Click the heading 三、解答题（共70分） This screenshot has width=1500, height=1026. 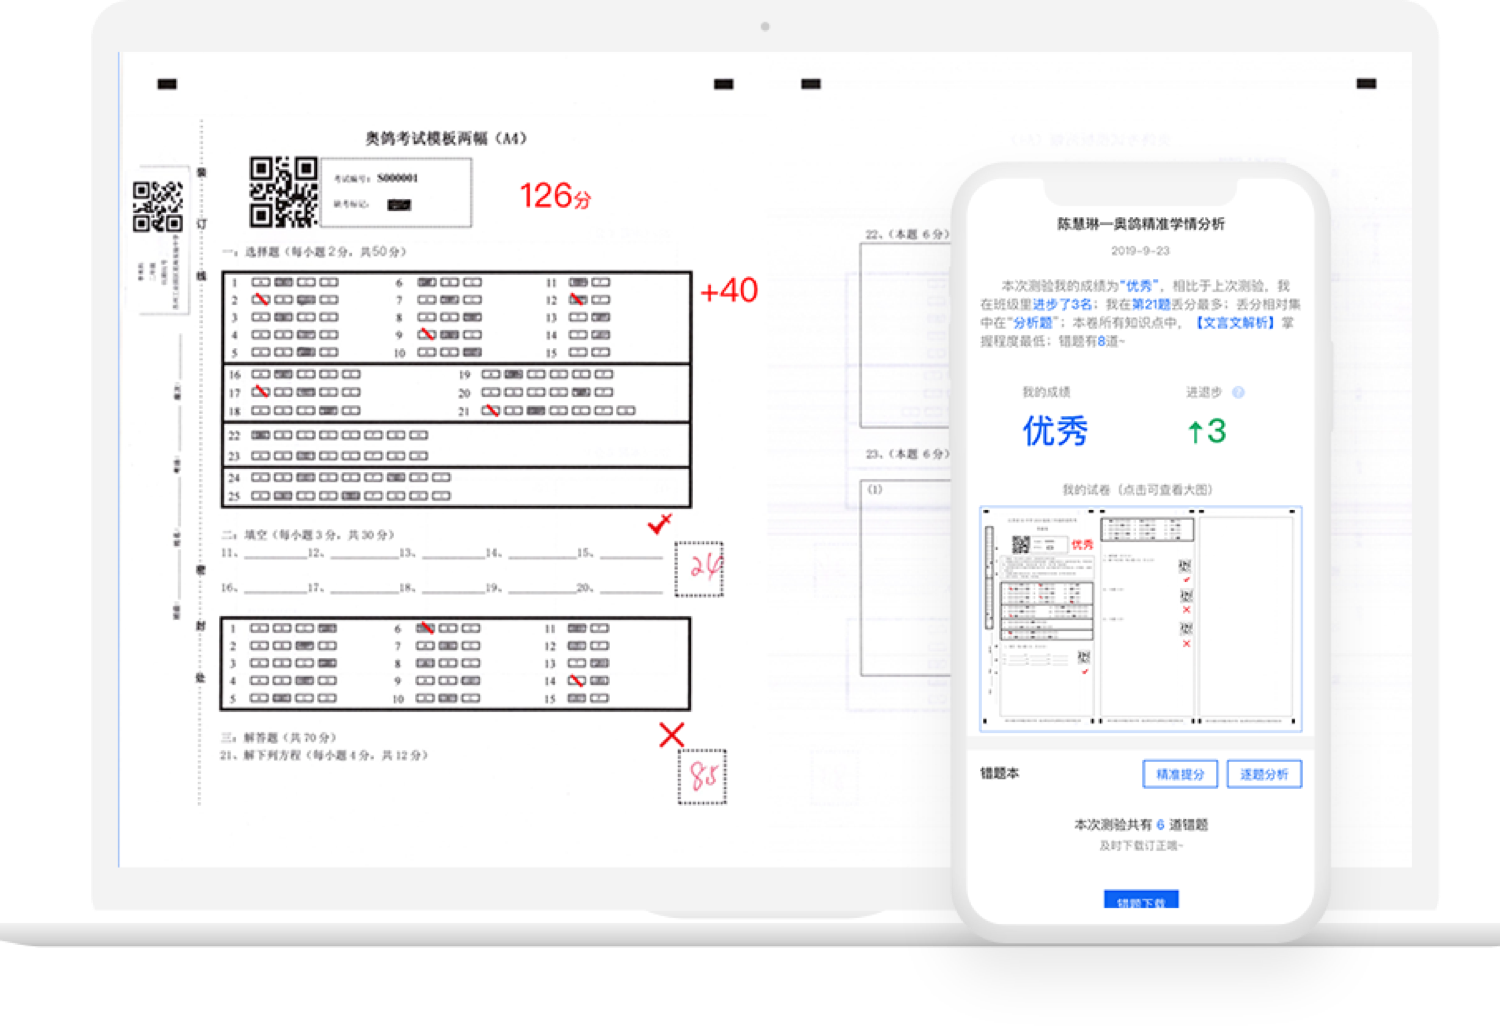tap(278, 737)
